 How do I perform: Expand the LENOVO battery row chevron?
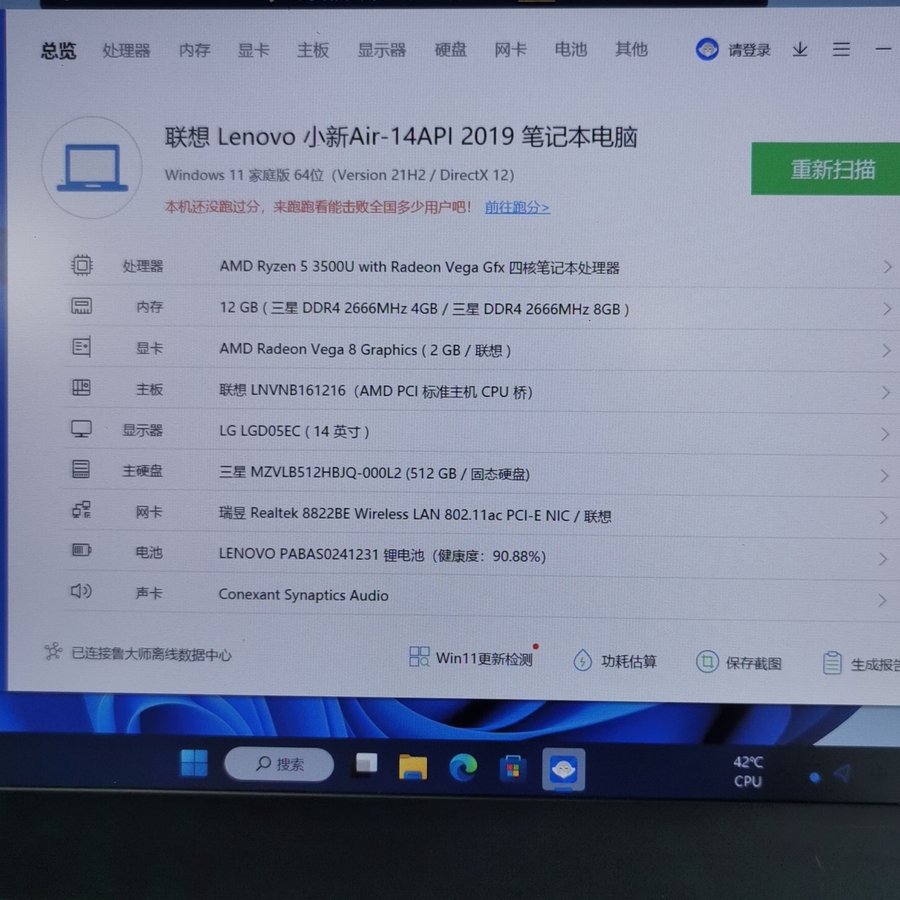883,559
